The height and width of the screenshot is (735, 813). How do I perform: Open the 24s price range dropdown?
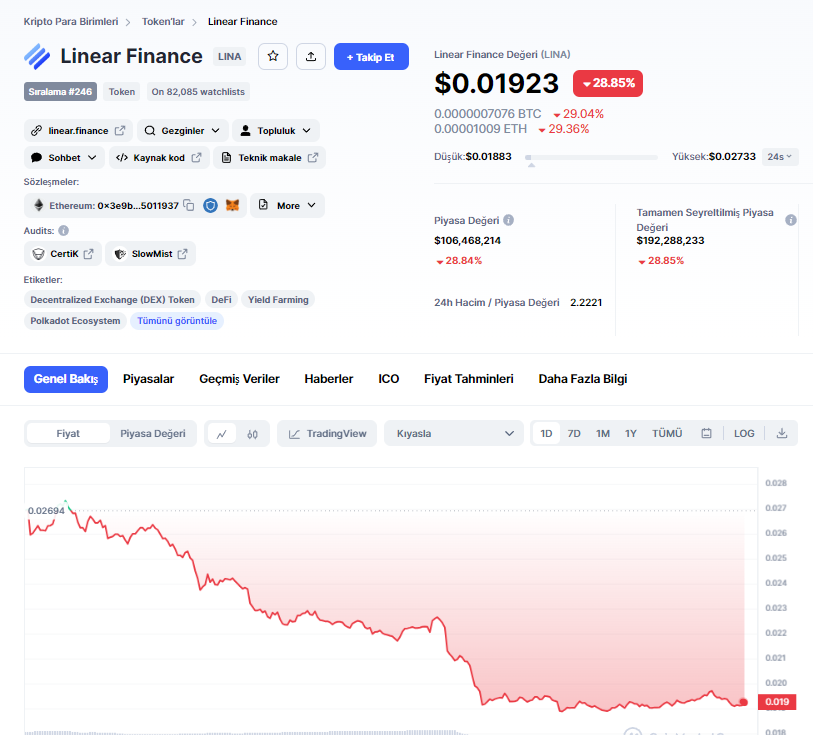pyautogui.click(x=779, y=157)
